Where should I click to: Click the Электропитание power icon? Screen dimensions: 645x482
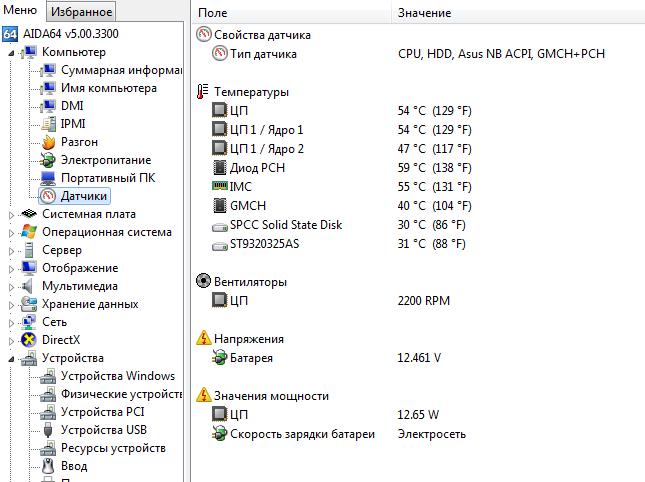coord(47,160)
